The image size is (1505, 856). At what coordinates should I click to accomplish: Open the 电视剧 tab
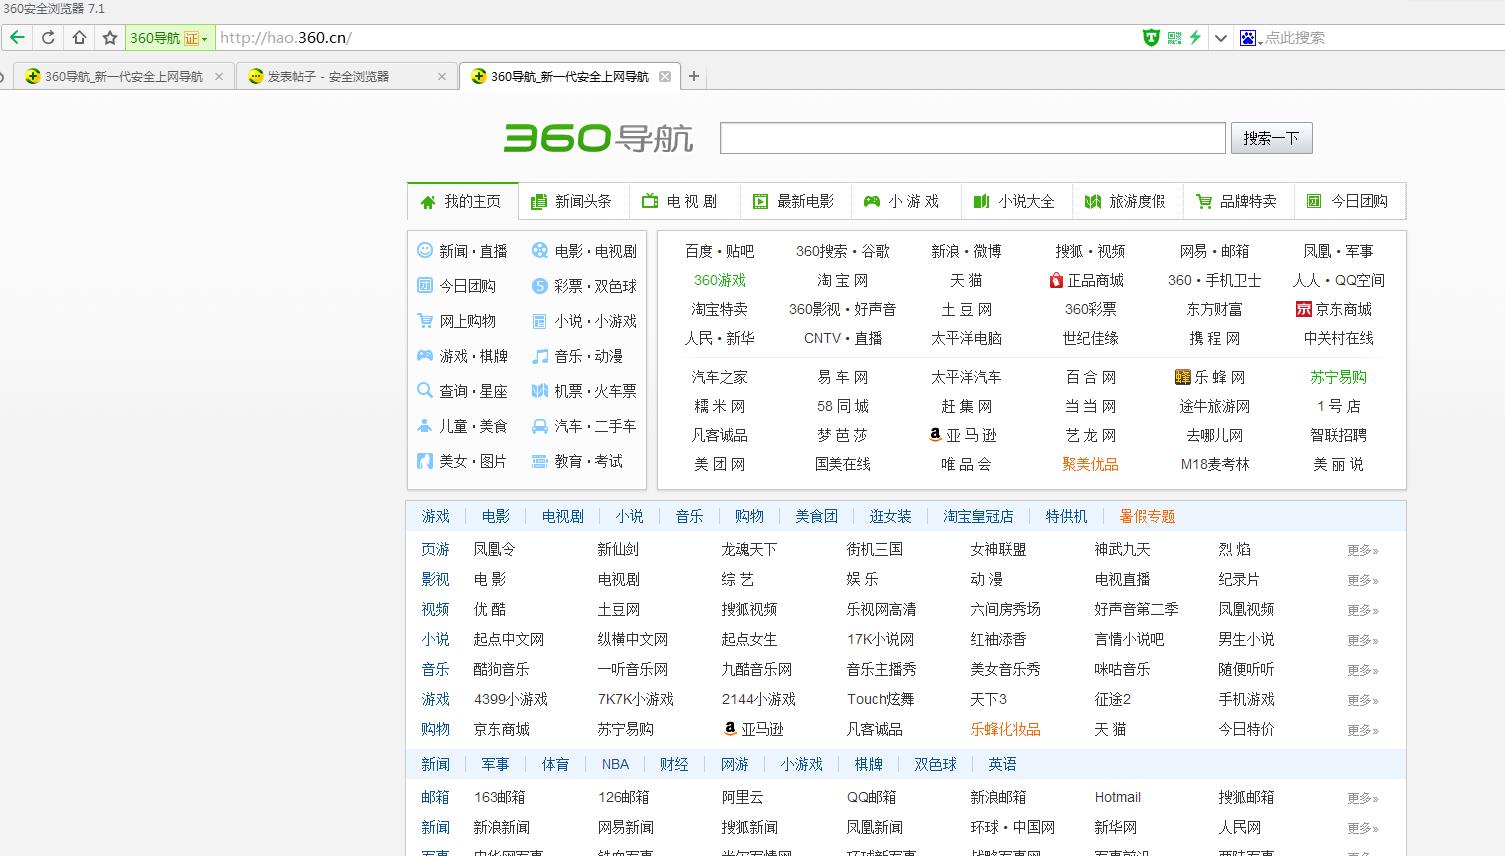click(x=684, y=201)
